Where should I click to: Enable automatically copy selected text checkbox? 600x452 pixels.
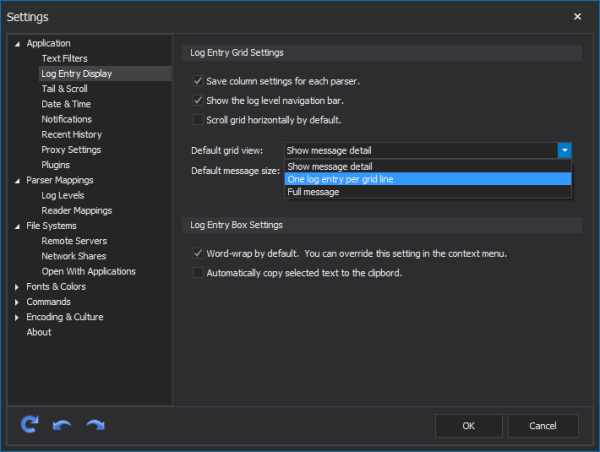click(198, 273)
